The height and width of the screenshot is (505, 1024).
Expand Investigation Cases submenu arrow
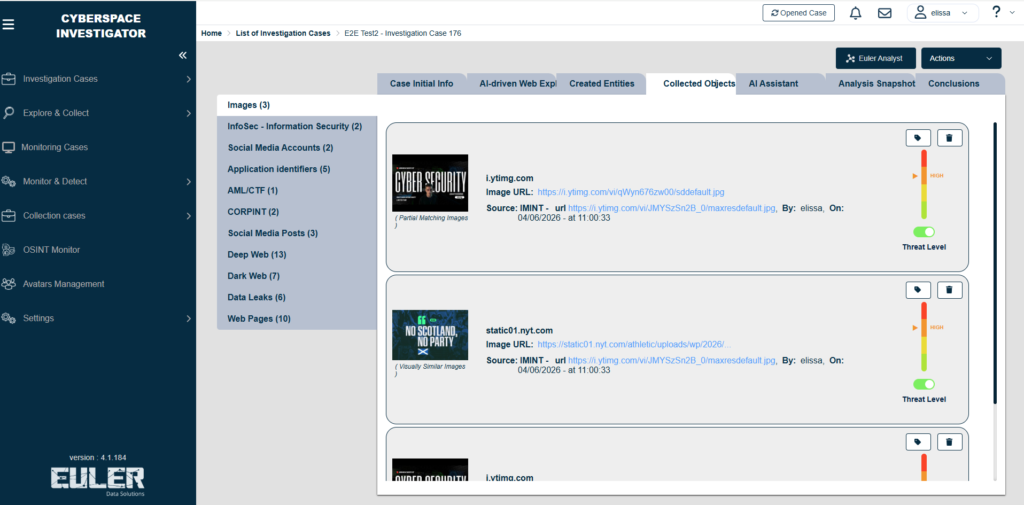point(188,79)
